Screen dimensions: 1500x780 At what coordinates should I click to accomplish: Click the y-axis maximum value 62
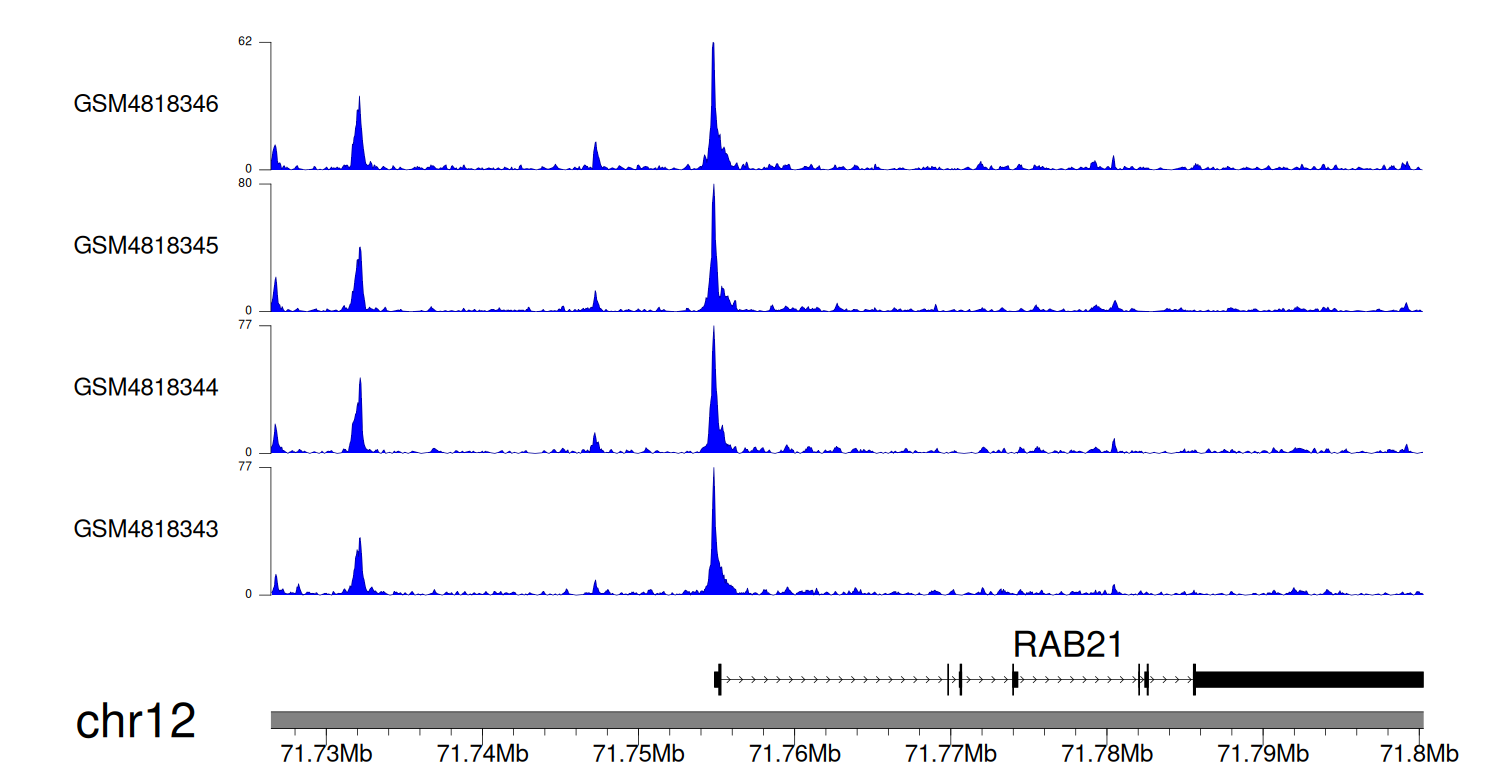click(x=244, y=42)
